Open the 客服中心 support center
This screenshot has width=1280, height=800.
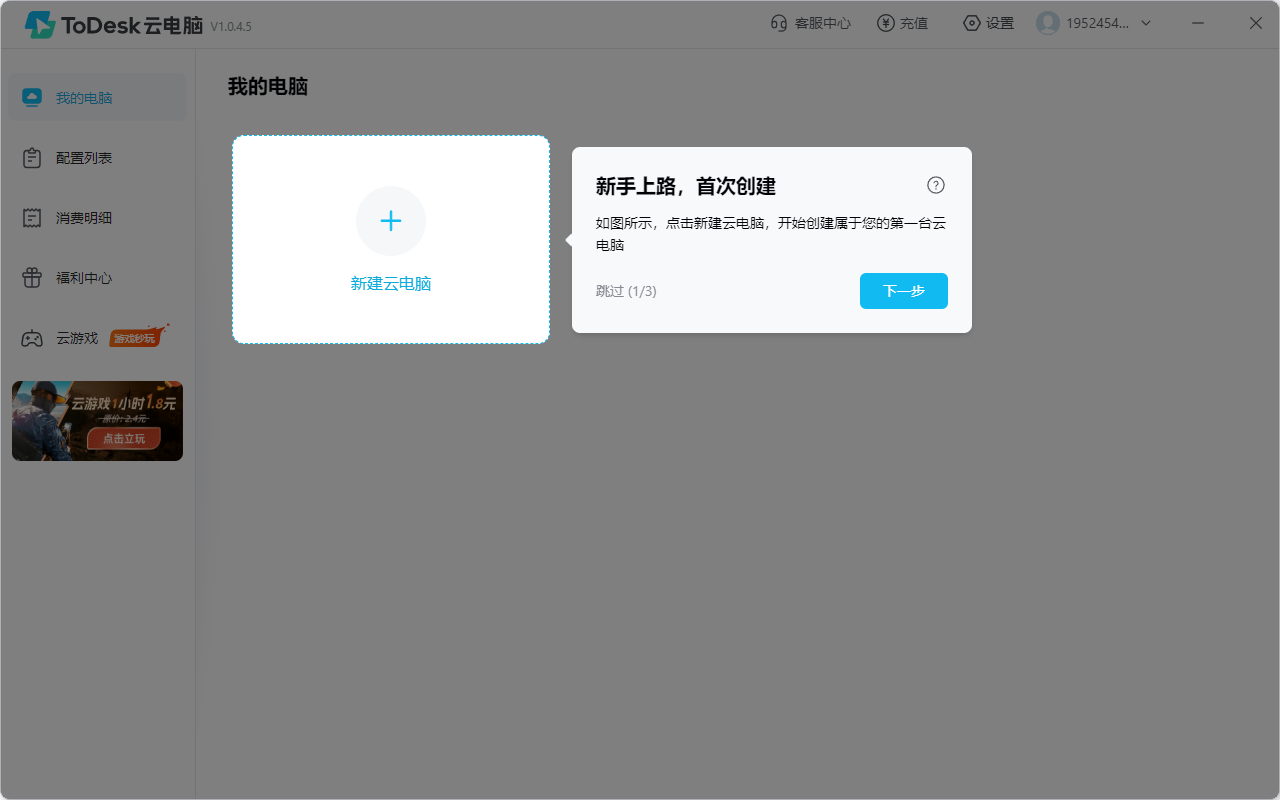click(x=810, y=22)
